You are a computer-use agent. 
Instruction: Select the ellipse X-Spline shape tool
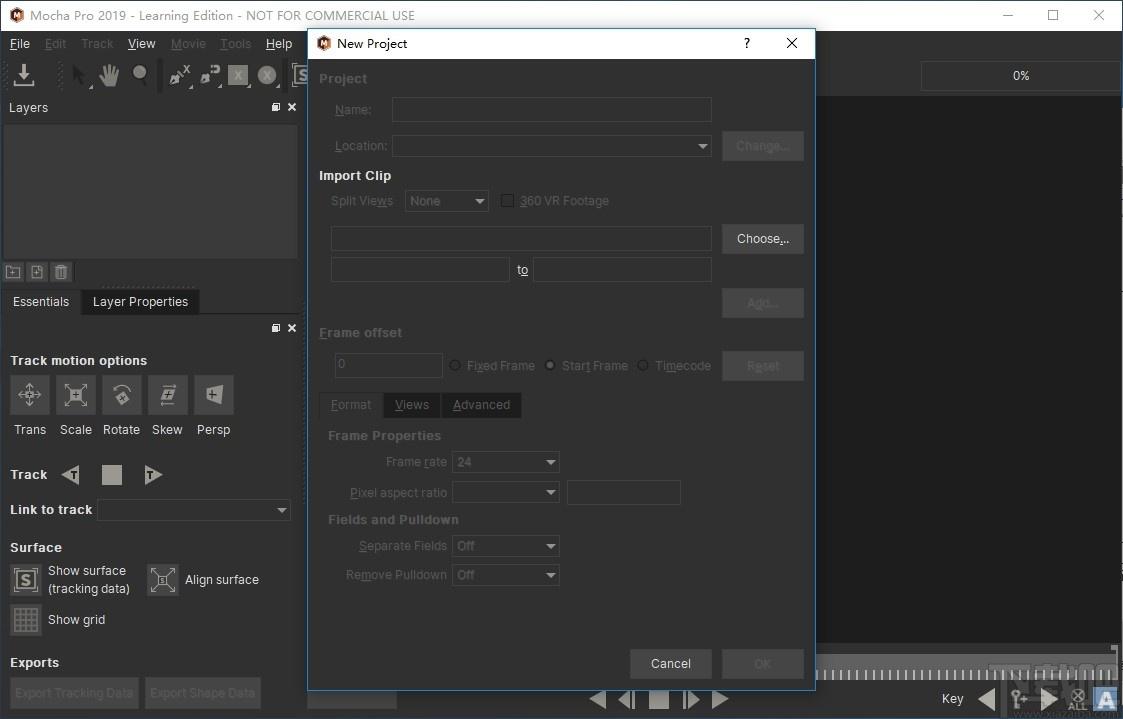pos(267,75)
